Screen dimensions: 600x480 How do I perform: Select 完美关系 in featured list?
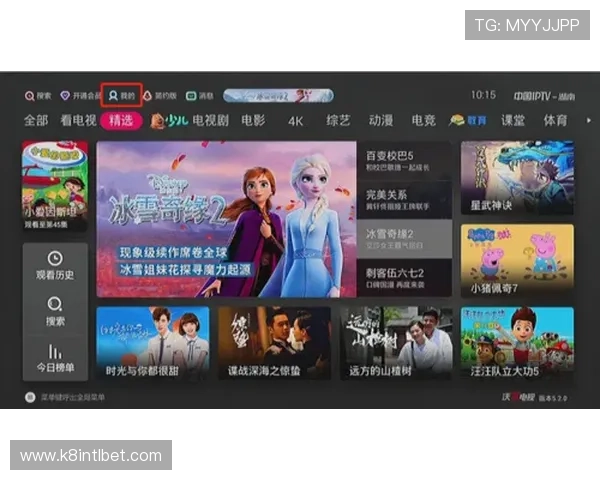[x=404, y=200]
